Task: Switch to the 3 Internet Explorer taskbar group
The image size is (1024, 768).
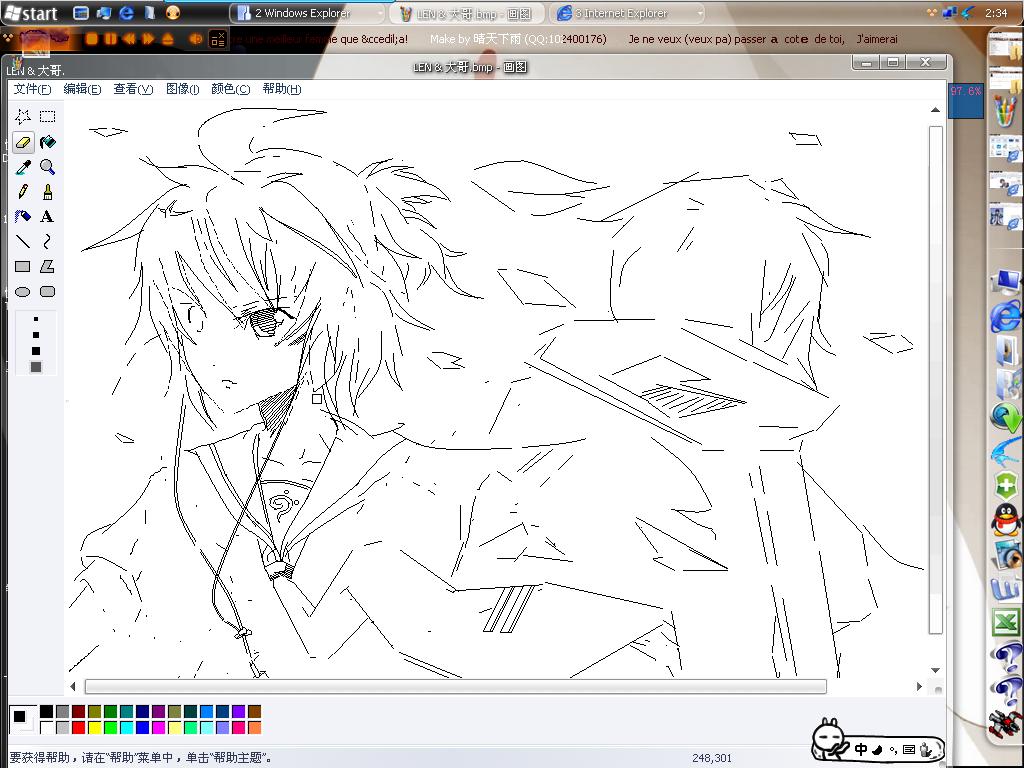Action: pos(628,13)
